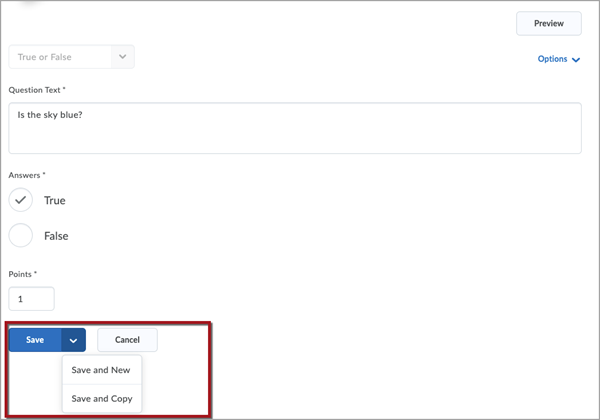600x420 pixels.
Task: Click the True answer label
Action: (x=55, y=200)
